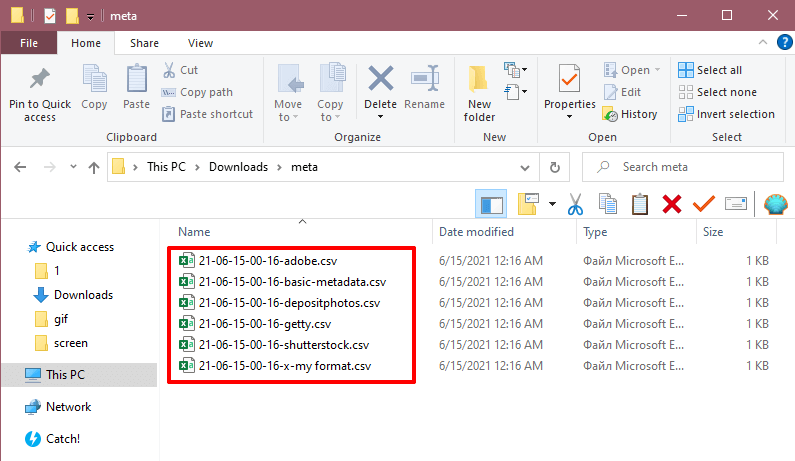Open the File menu tab

[x=29, y=43]
